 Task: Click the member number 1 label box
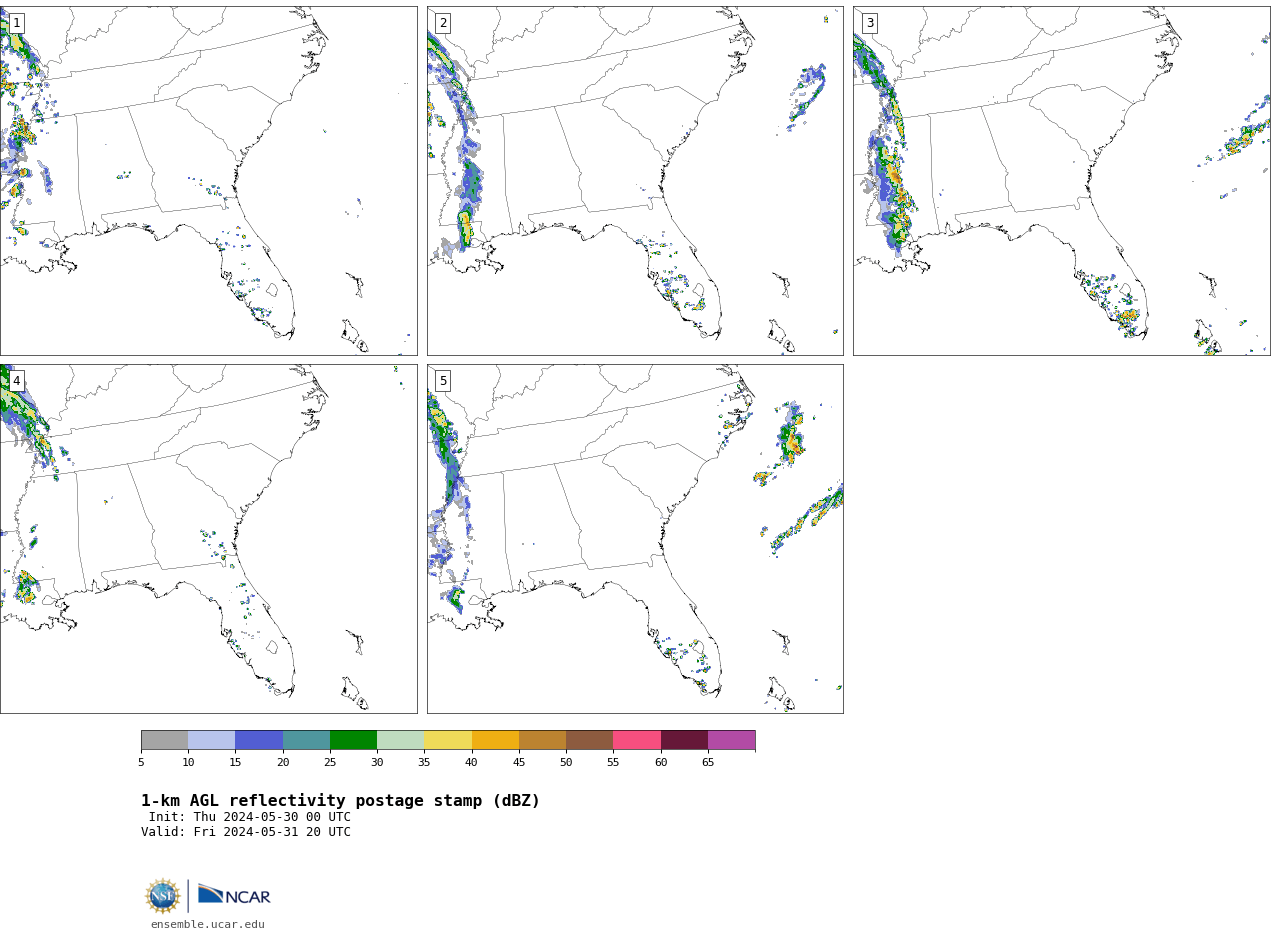click(16, 23)
